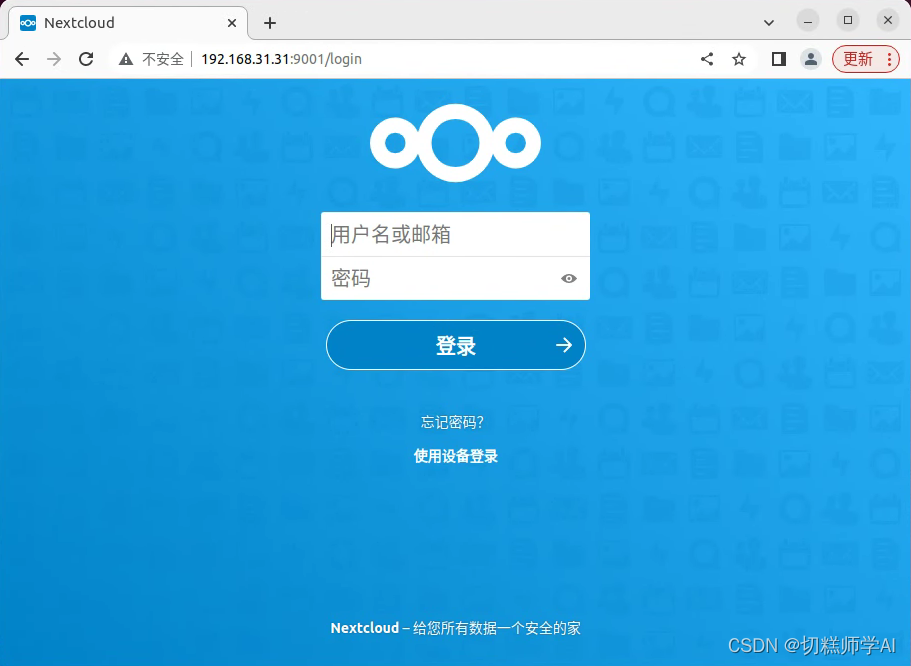Open a new browser tab
Viewport: 911px width, 666px height.
(270, 23)
